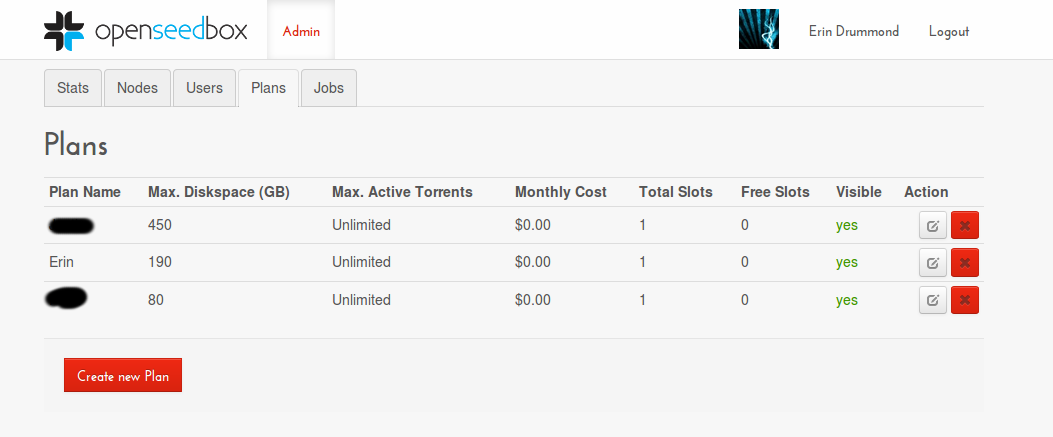The height and width of the screenshot is (437, 1053).
Task: Click the Plan Name column header
Action: (85, 192)
